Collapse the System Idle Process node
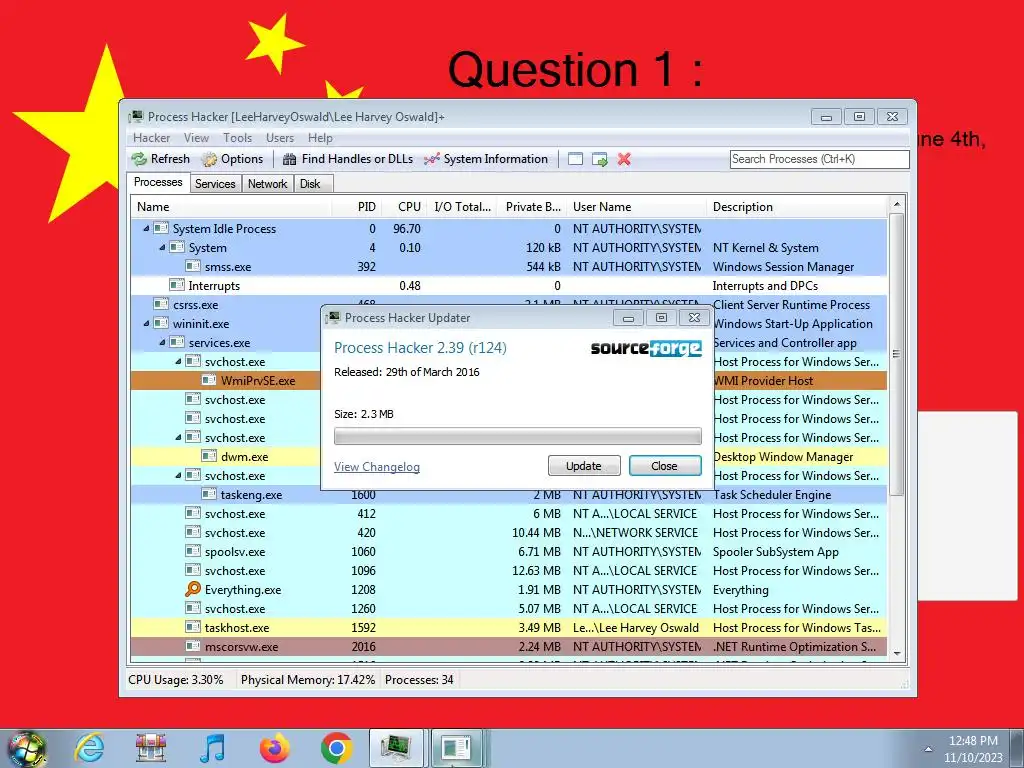This screenshot has height=768, width=1024. (x=146, y=229)
